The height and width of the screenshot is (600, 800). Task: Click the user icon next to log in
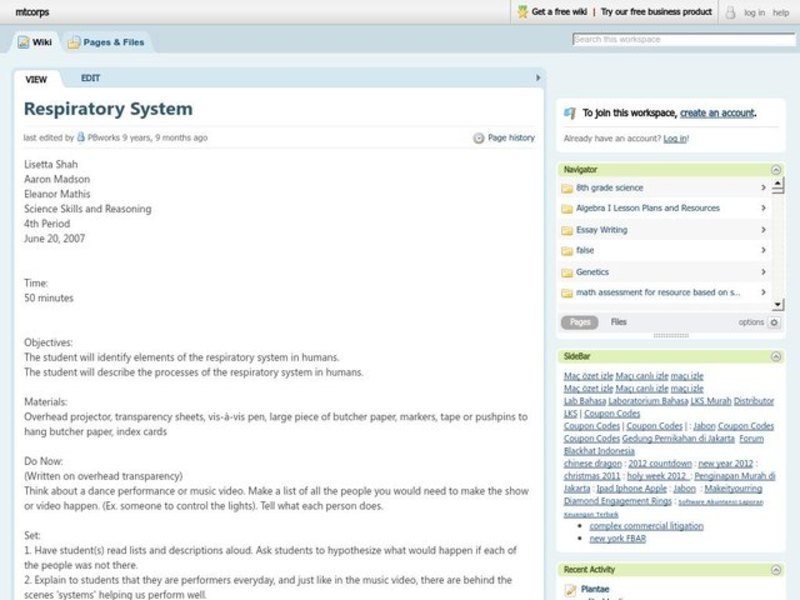[x=730, y=12]
